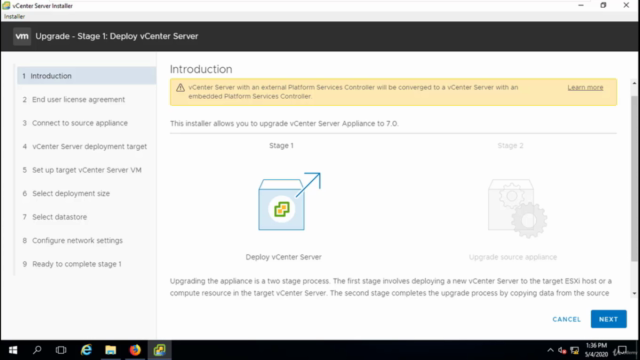Show hidden system tray icons
The image size is (640, 360).
click(550, 350)
